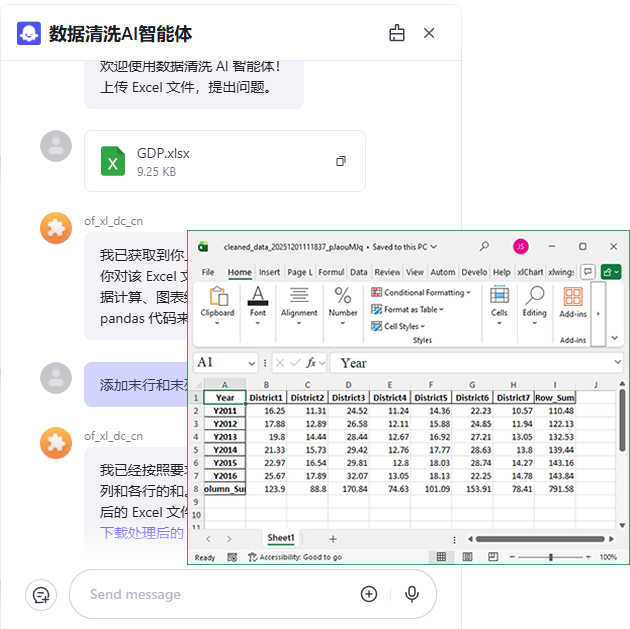Select column D header
The width and height of the screenshot is (630, 629).
click(x=348, y=384)
